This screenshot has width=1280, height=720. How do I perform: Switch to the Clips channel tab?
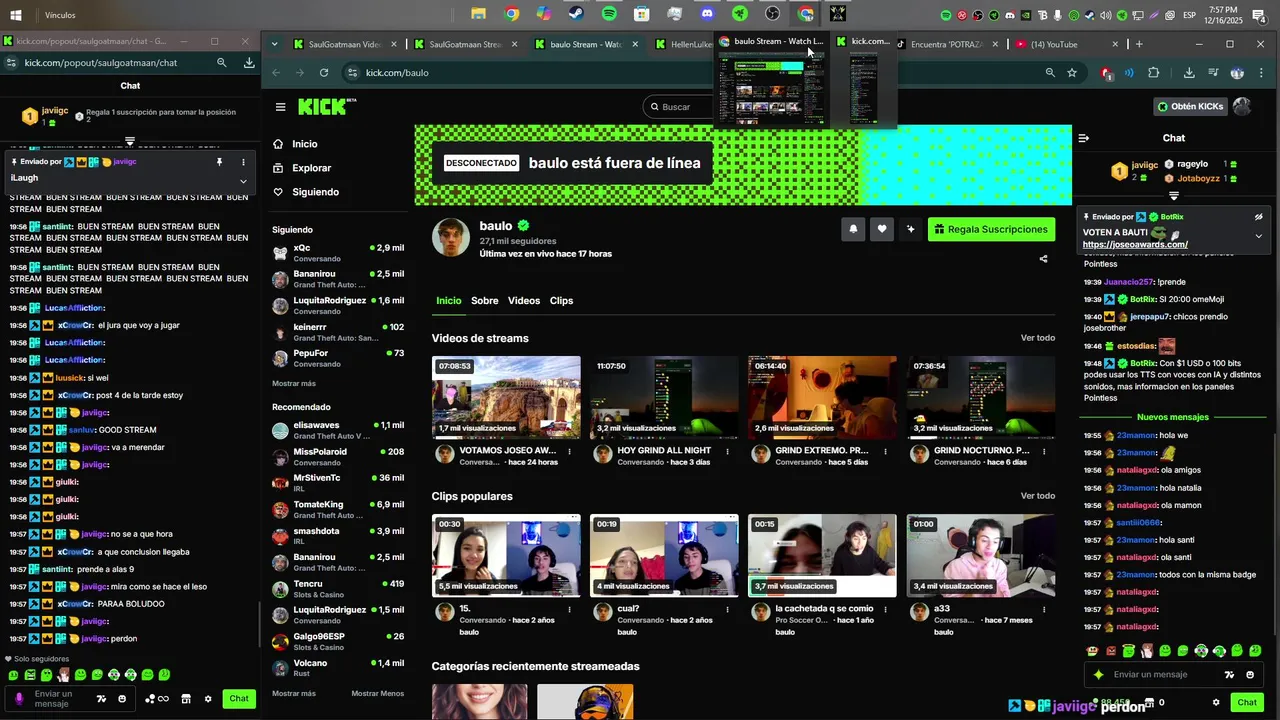[x=562, y=301]
